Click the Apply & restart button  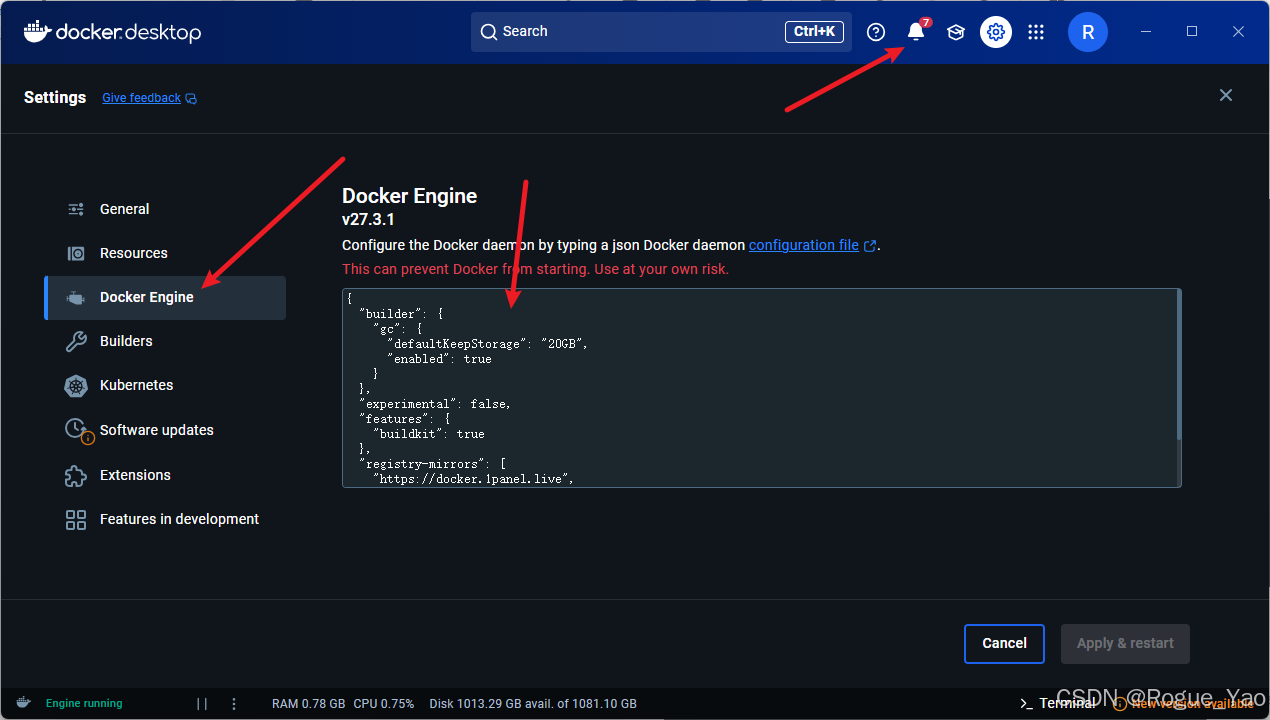pyautogui.click(x=1125, y=643)
